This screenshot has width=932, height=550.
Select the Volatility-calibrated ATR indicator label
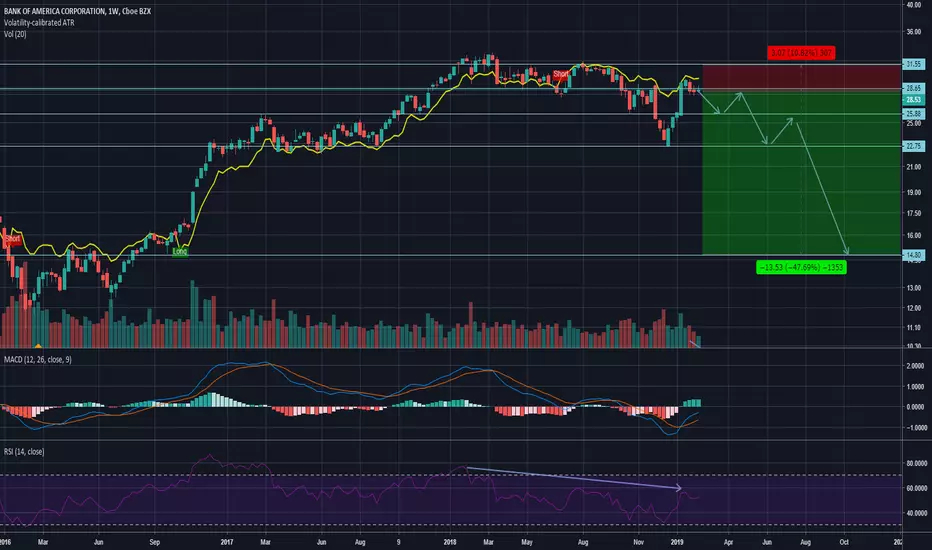coord(39,23)
